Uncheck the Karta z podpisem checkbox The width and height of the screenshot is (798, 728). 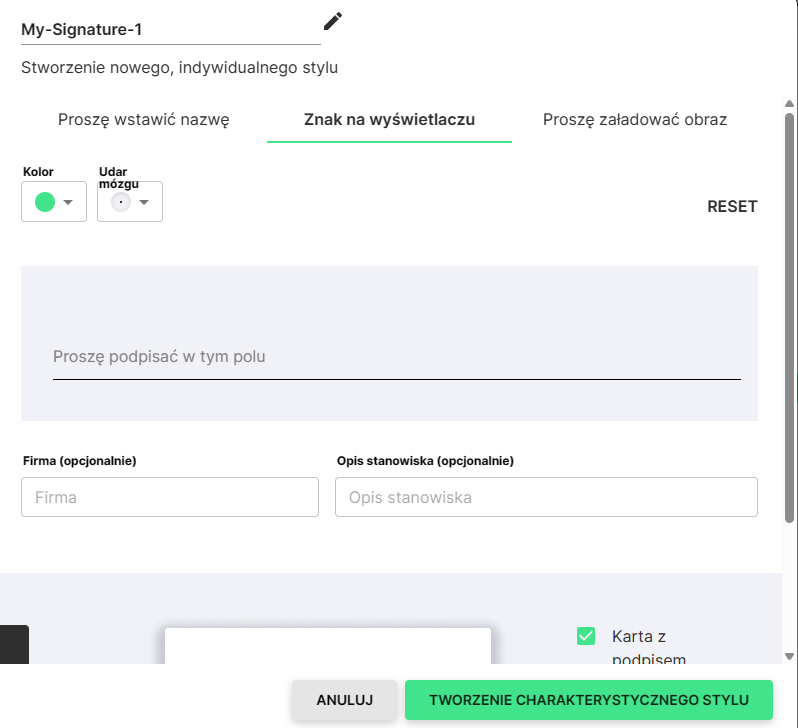[x=586, y=636]
